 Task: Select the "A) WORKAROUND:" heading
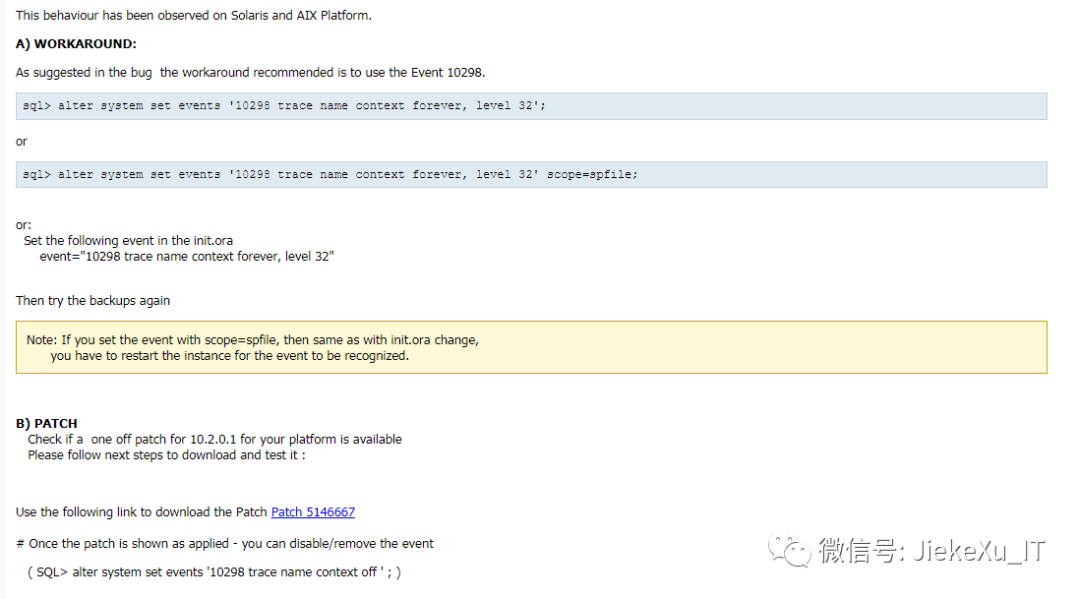tap(76, 44)
